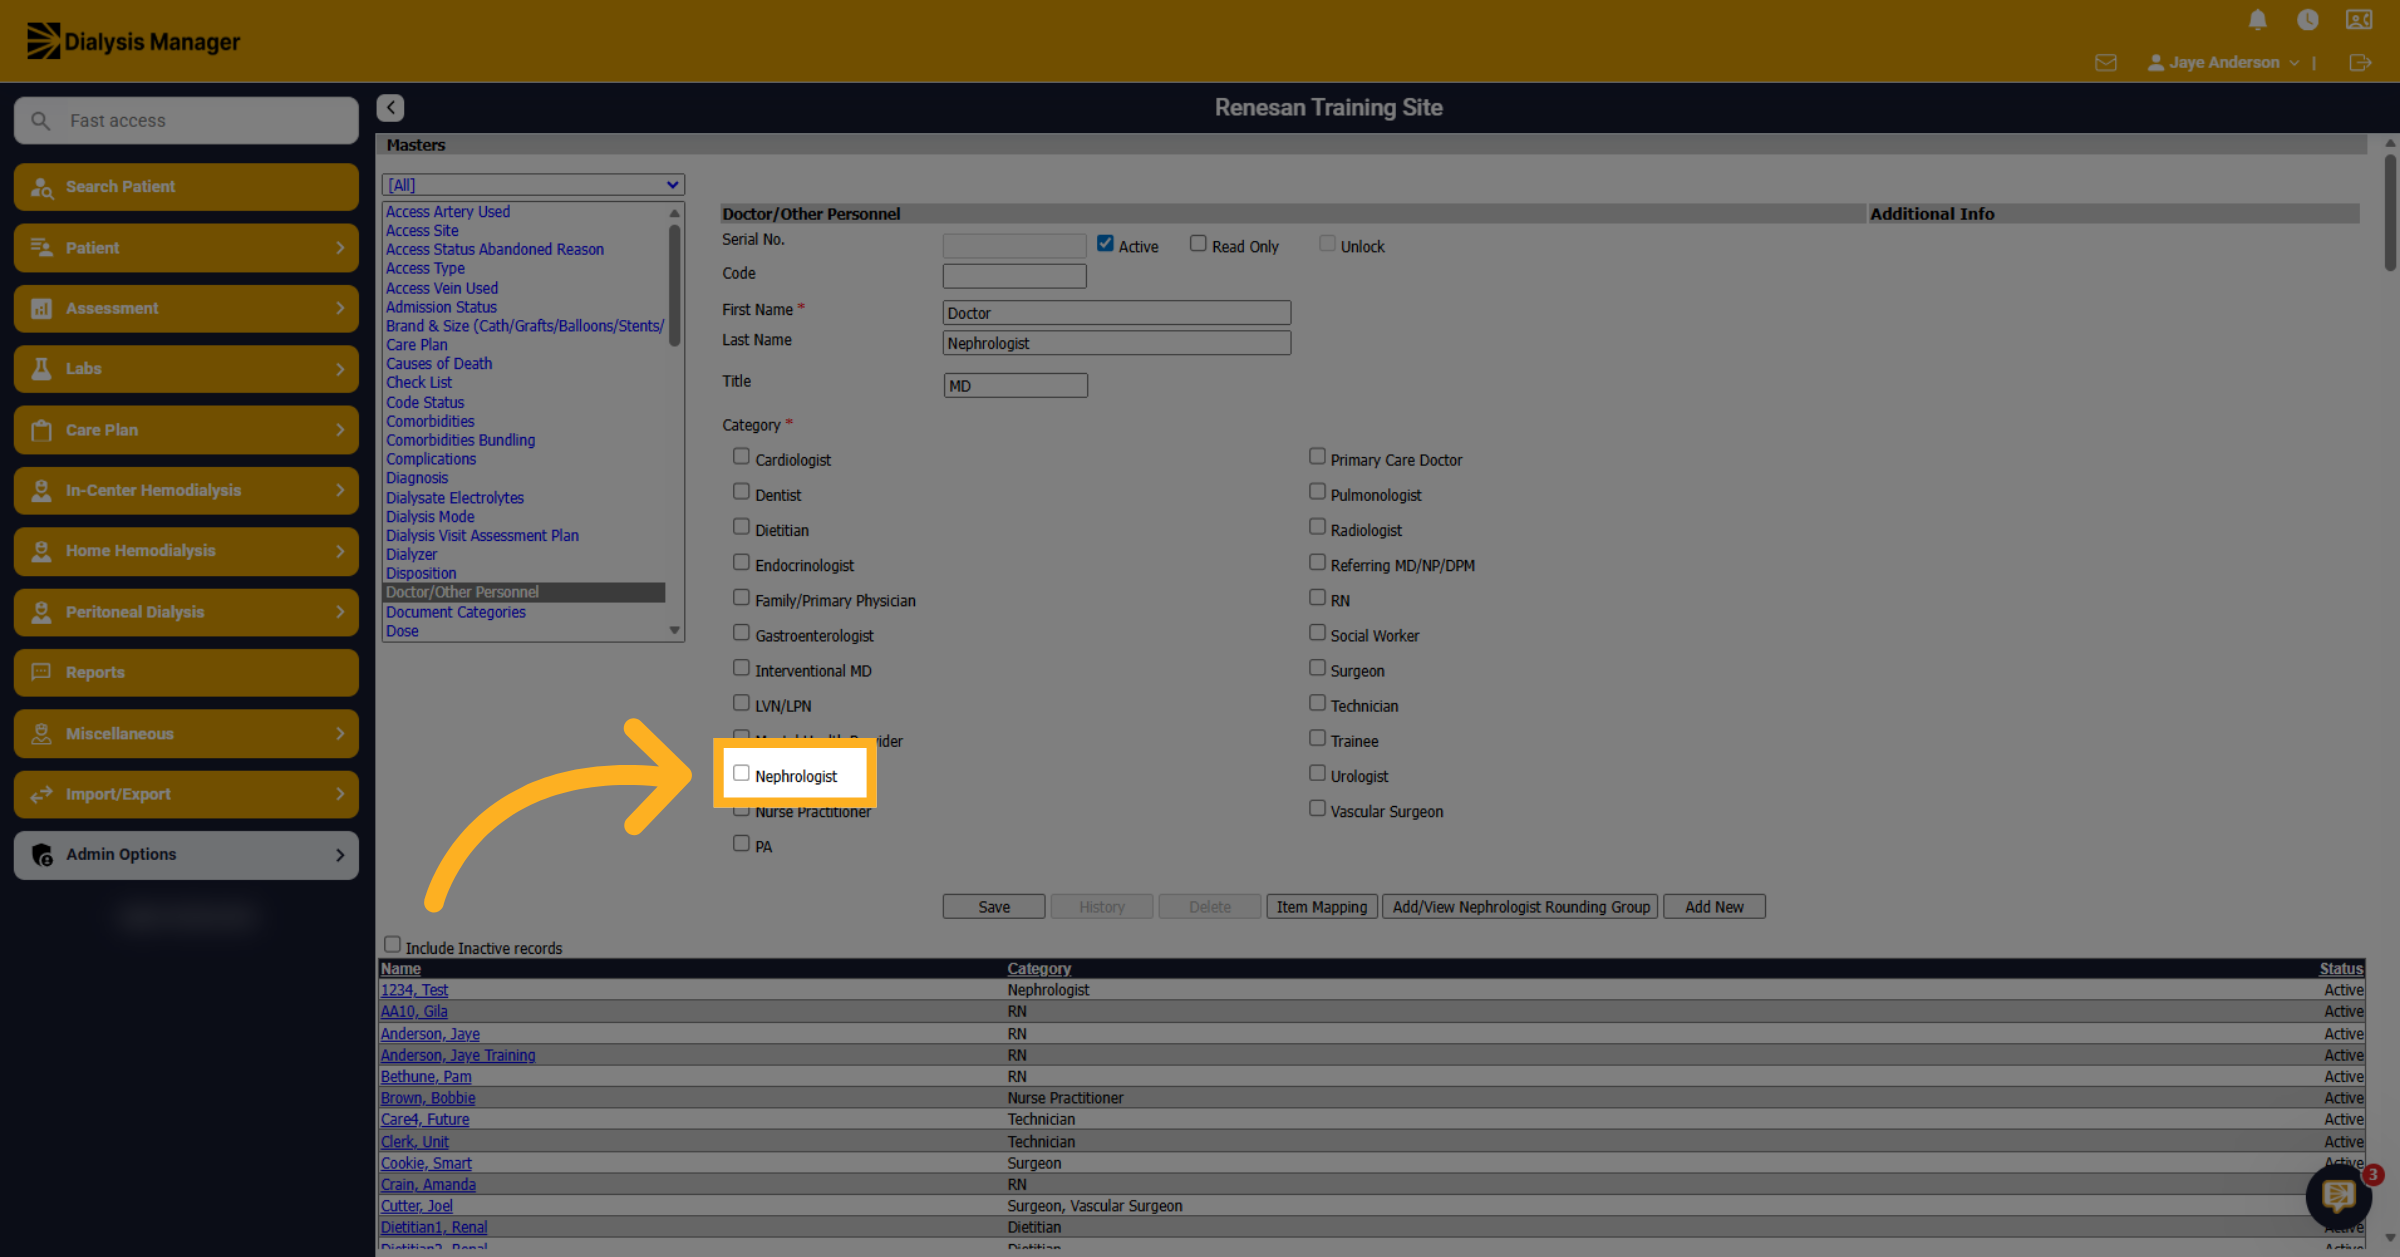Click the Add New button
Viewport: 2400px width, 1257px height.
1714,907
